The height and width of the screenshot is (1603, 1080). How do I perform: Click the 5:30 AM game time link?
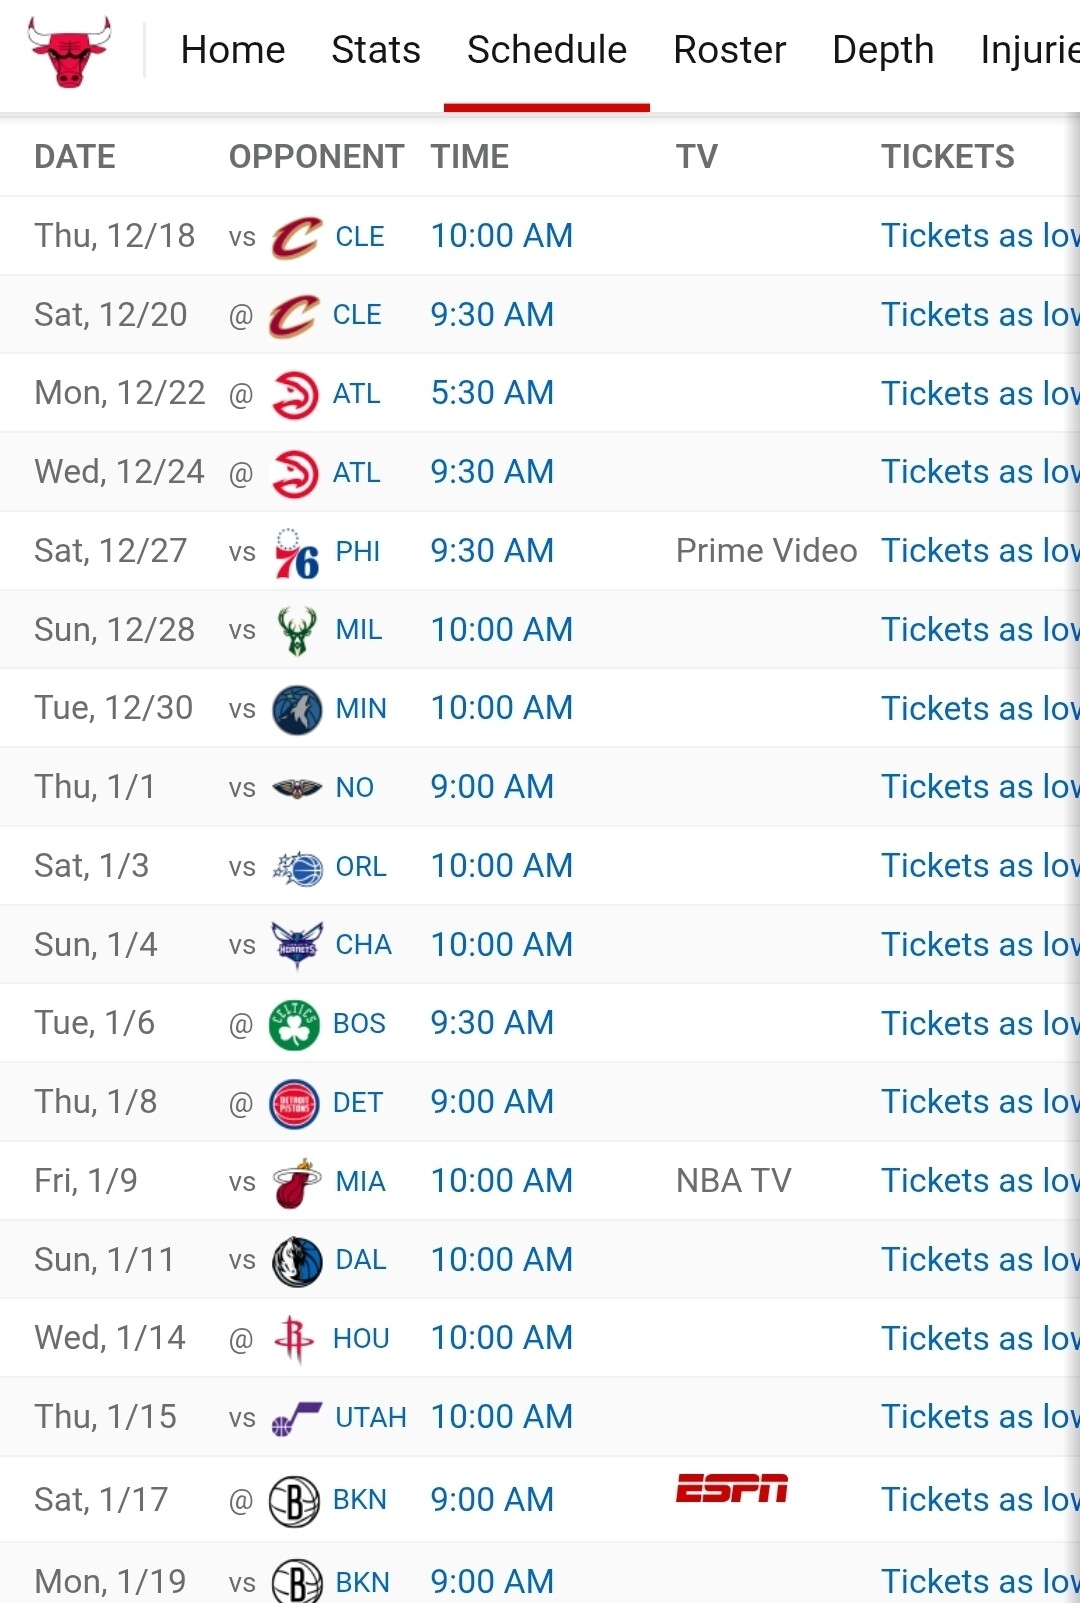click(492, 393)
